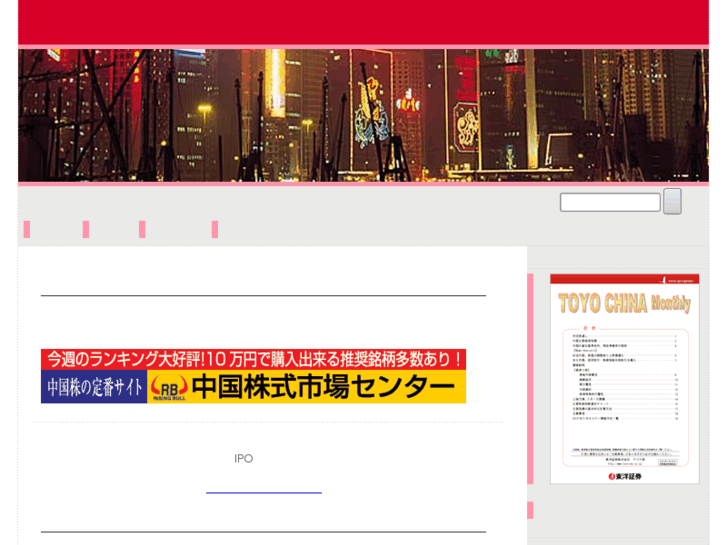727x545 pixels.
Task: Click the search text field
Action: (610, 202)
